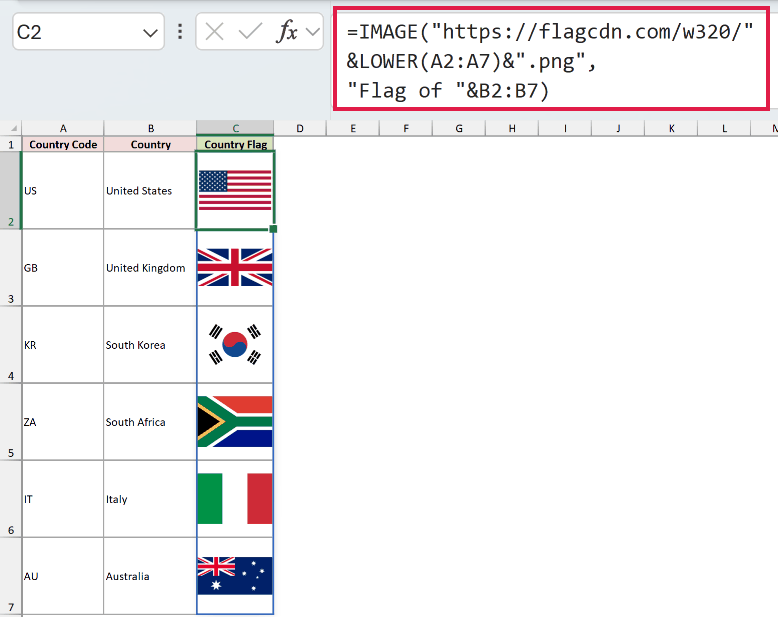Screen dimensions: 778x617
Task: Select the South Africa cell
Action: click(x=150, y=422)
